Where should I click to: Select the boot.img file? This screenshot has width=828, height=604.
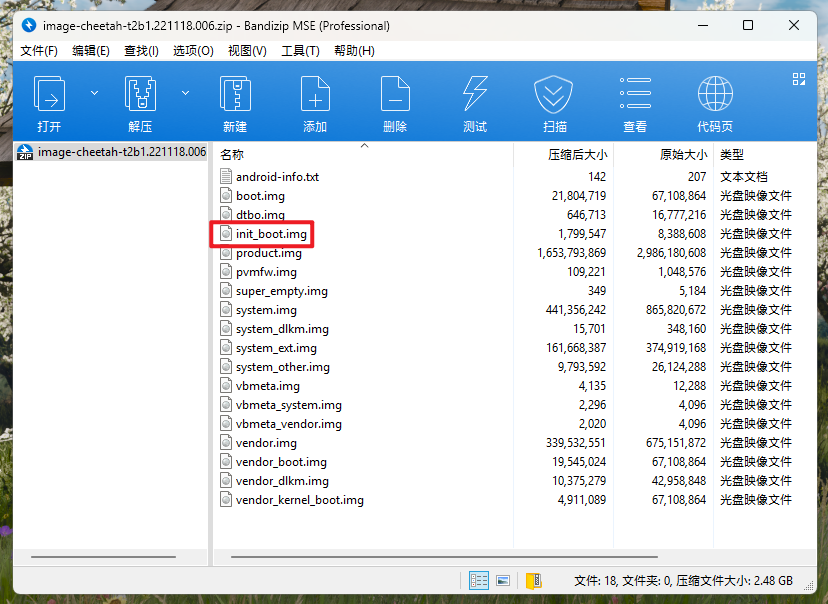coord(260,196)
